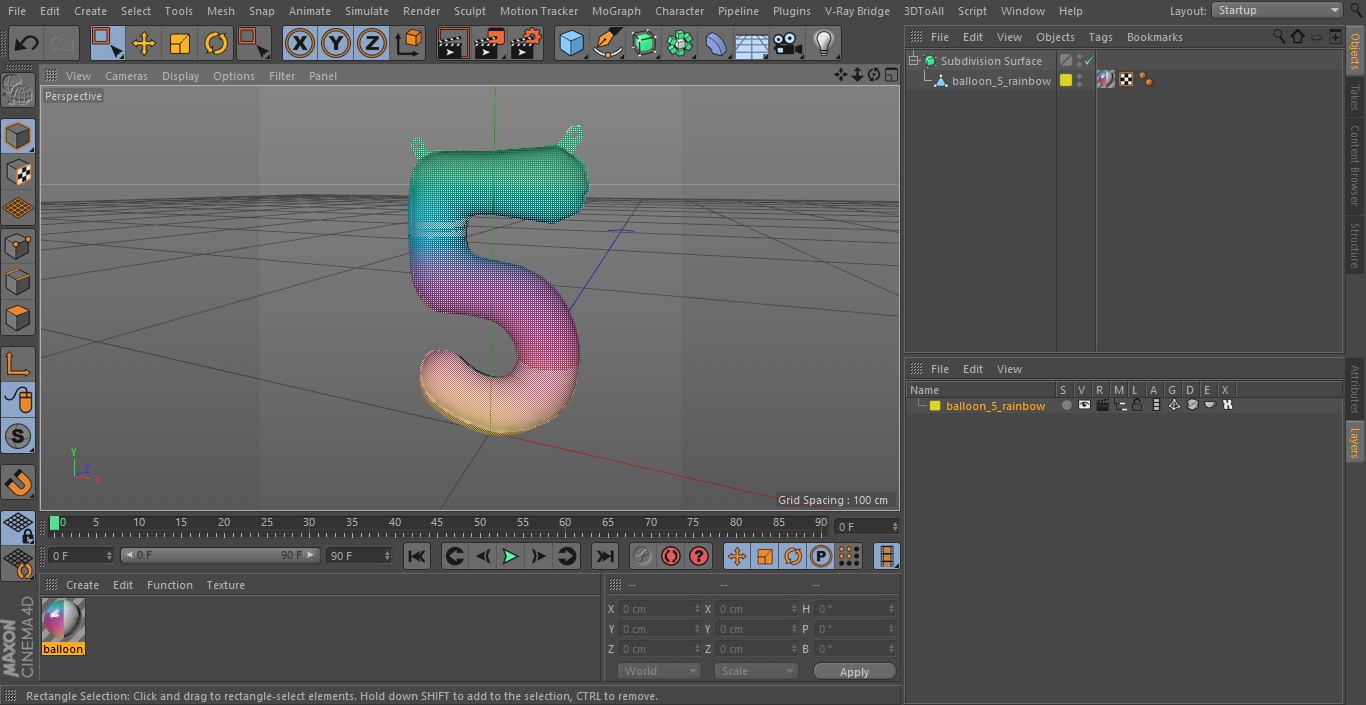
Task: Open the Mesh menu
Action: point(220,11)
